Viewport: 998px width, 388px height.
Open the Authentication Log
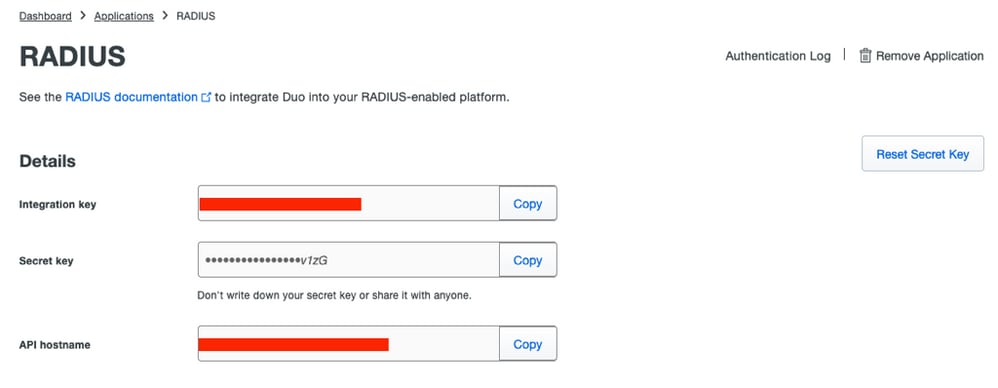click(778, 56)
